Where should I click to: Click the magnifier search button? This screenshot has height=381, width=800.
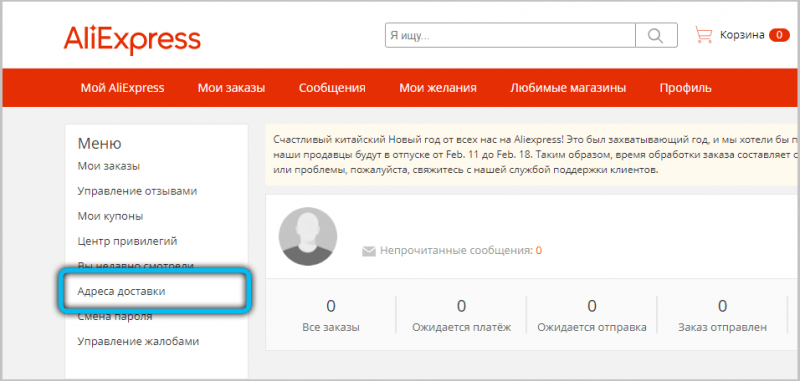coord(656,35)
